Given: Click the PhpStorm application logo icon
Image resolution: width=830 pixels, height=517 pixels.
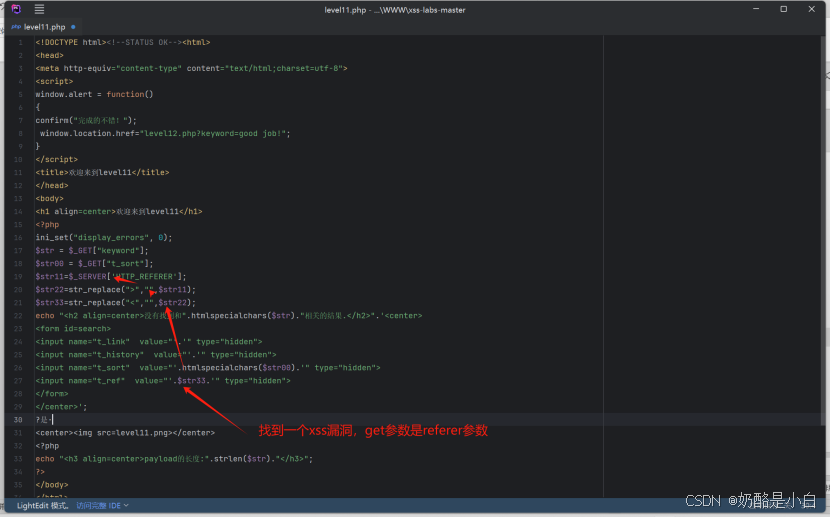Looking at the screenshot, I should [x=16, y=9].
